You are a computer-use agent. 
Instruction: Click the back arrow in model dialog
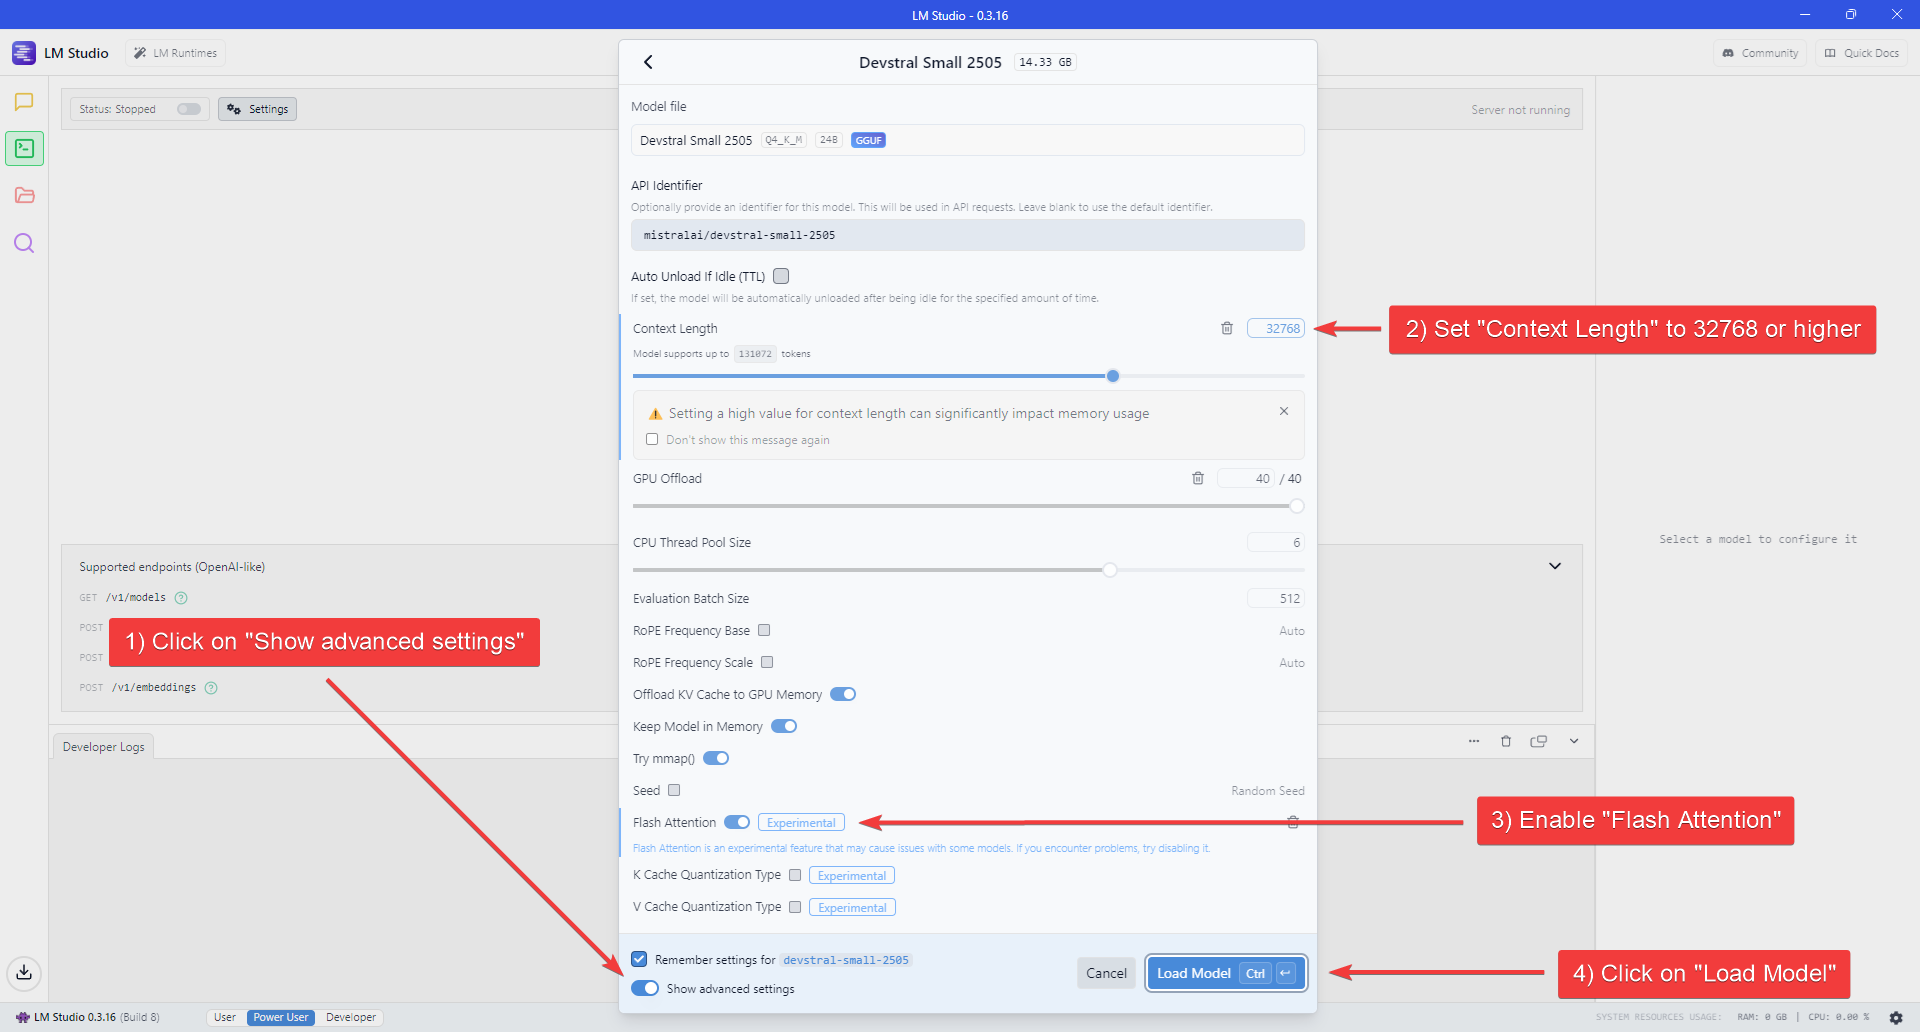click(x=648, y=62)
